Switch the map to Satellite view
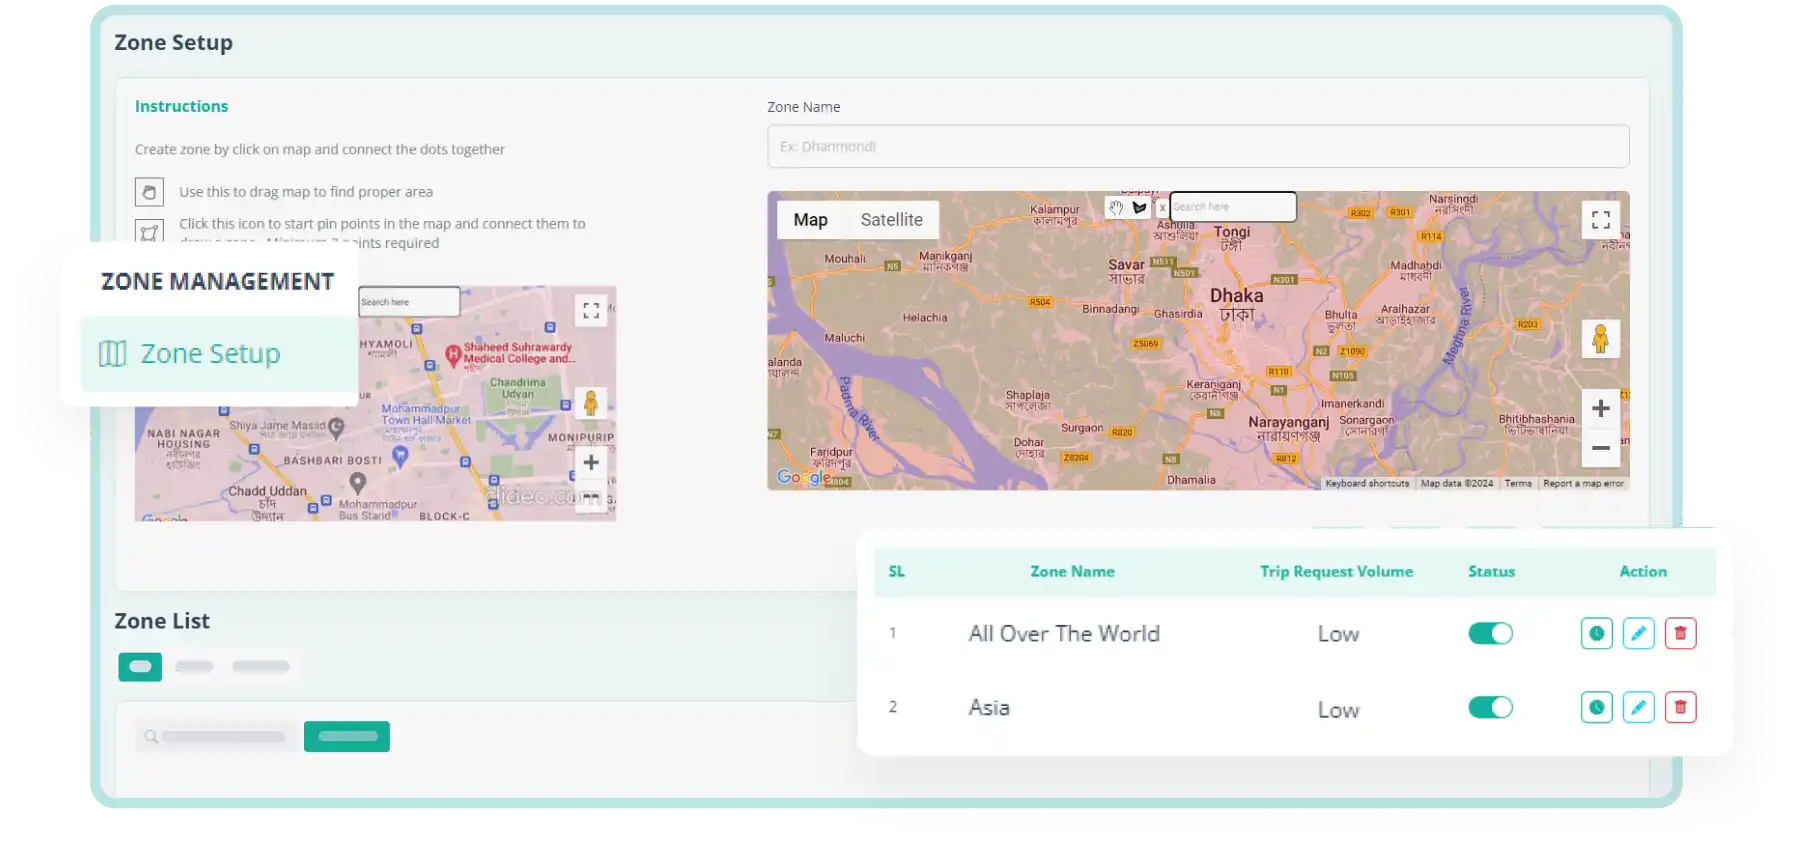This screenshot has width=1794, height=847. pos(891,220)
